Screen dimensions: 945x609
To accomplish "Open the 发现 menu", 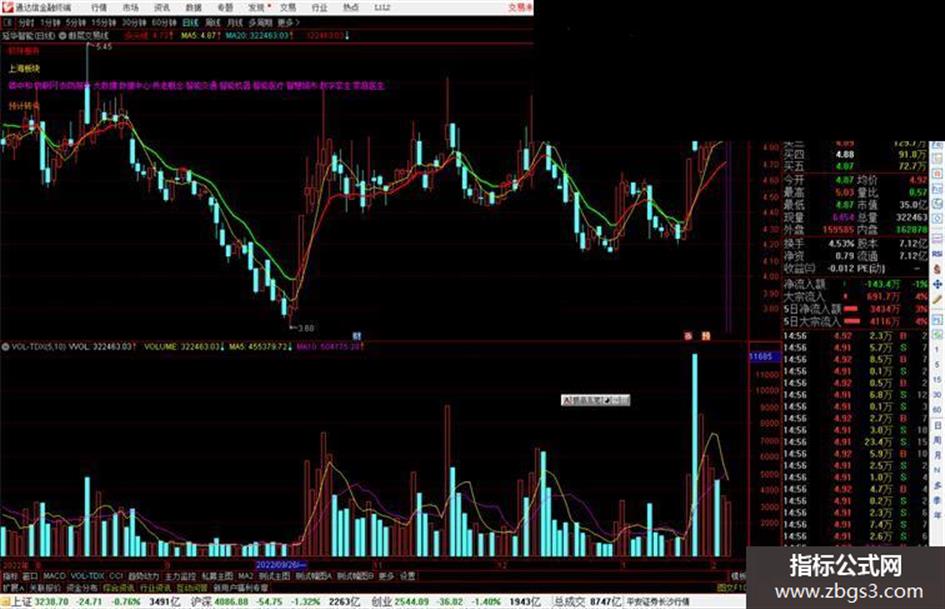I will pos(257,8).
